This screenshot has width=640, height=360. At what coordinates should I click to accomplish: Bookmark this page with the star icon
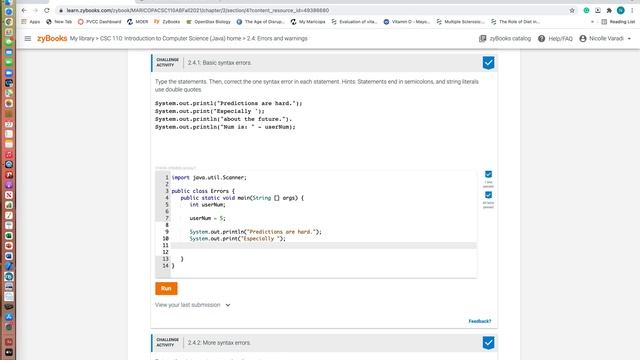click(572, 10)
